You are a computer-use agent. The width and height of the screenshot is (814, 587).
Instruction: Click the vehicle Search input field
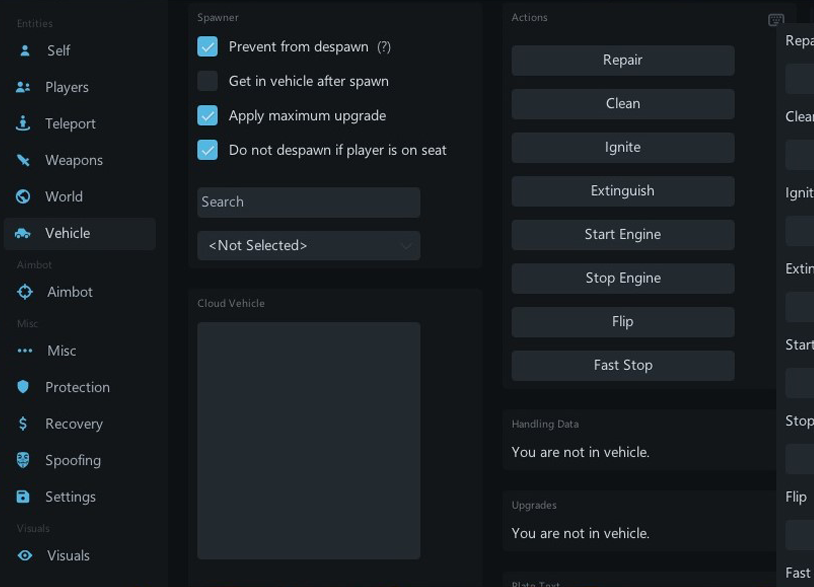tap(308, 202)
